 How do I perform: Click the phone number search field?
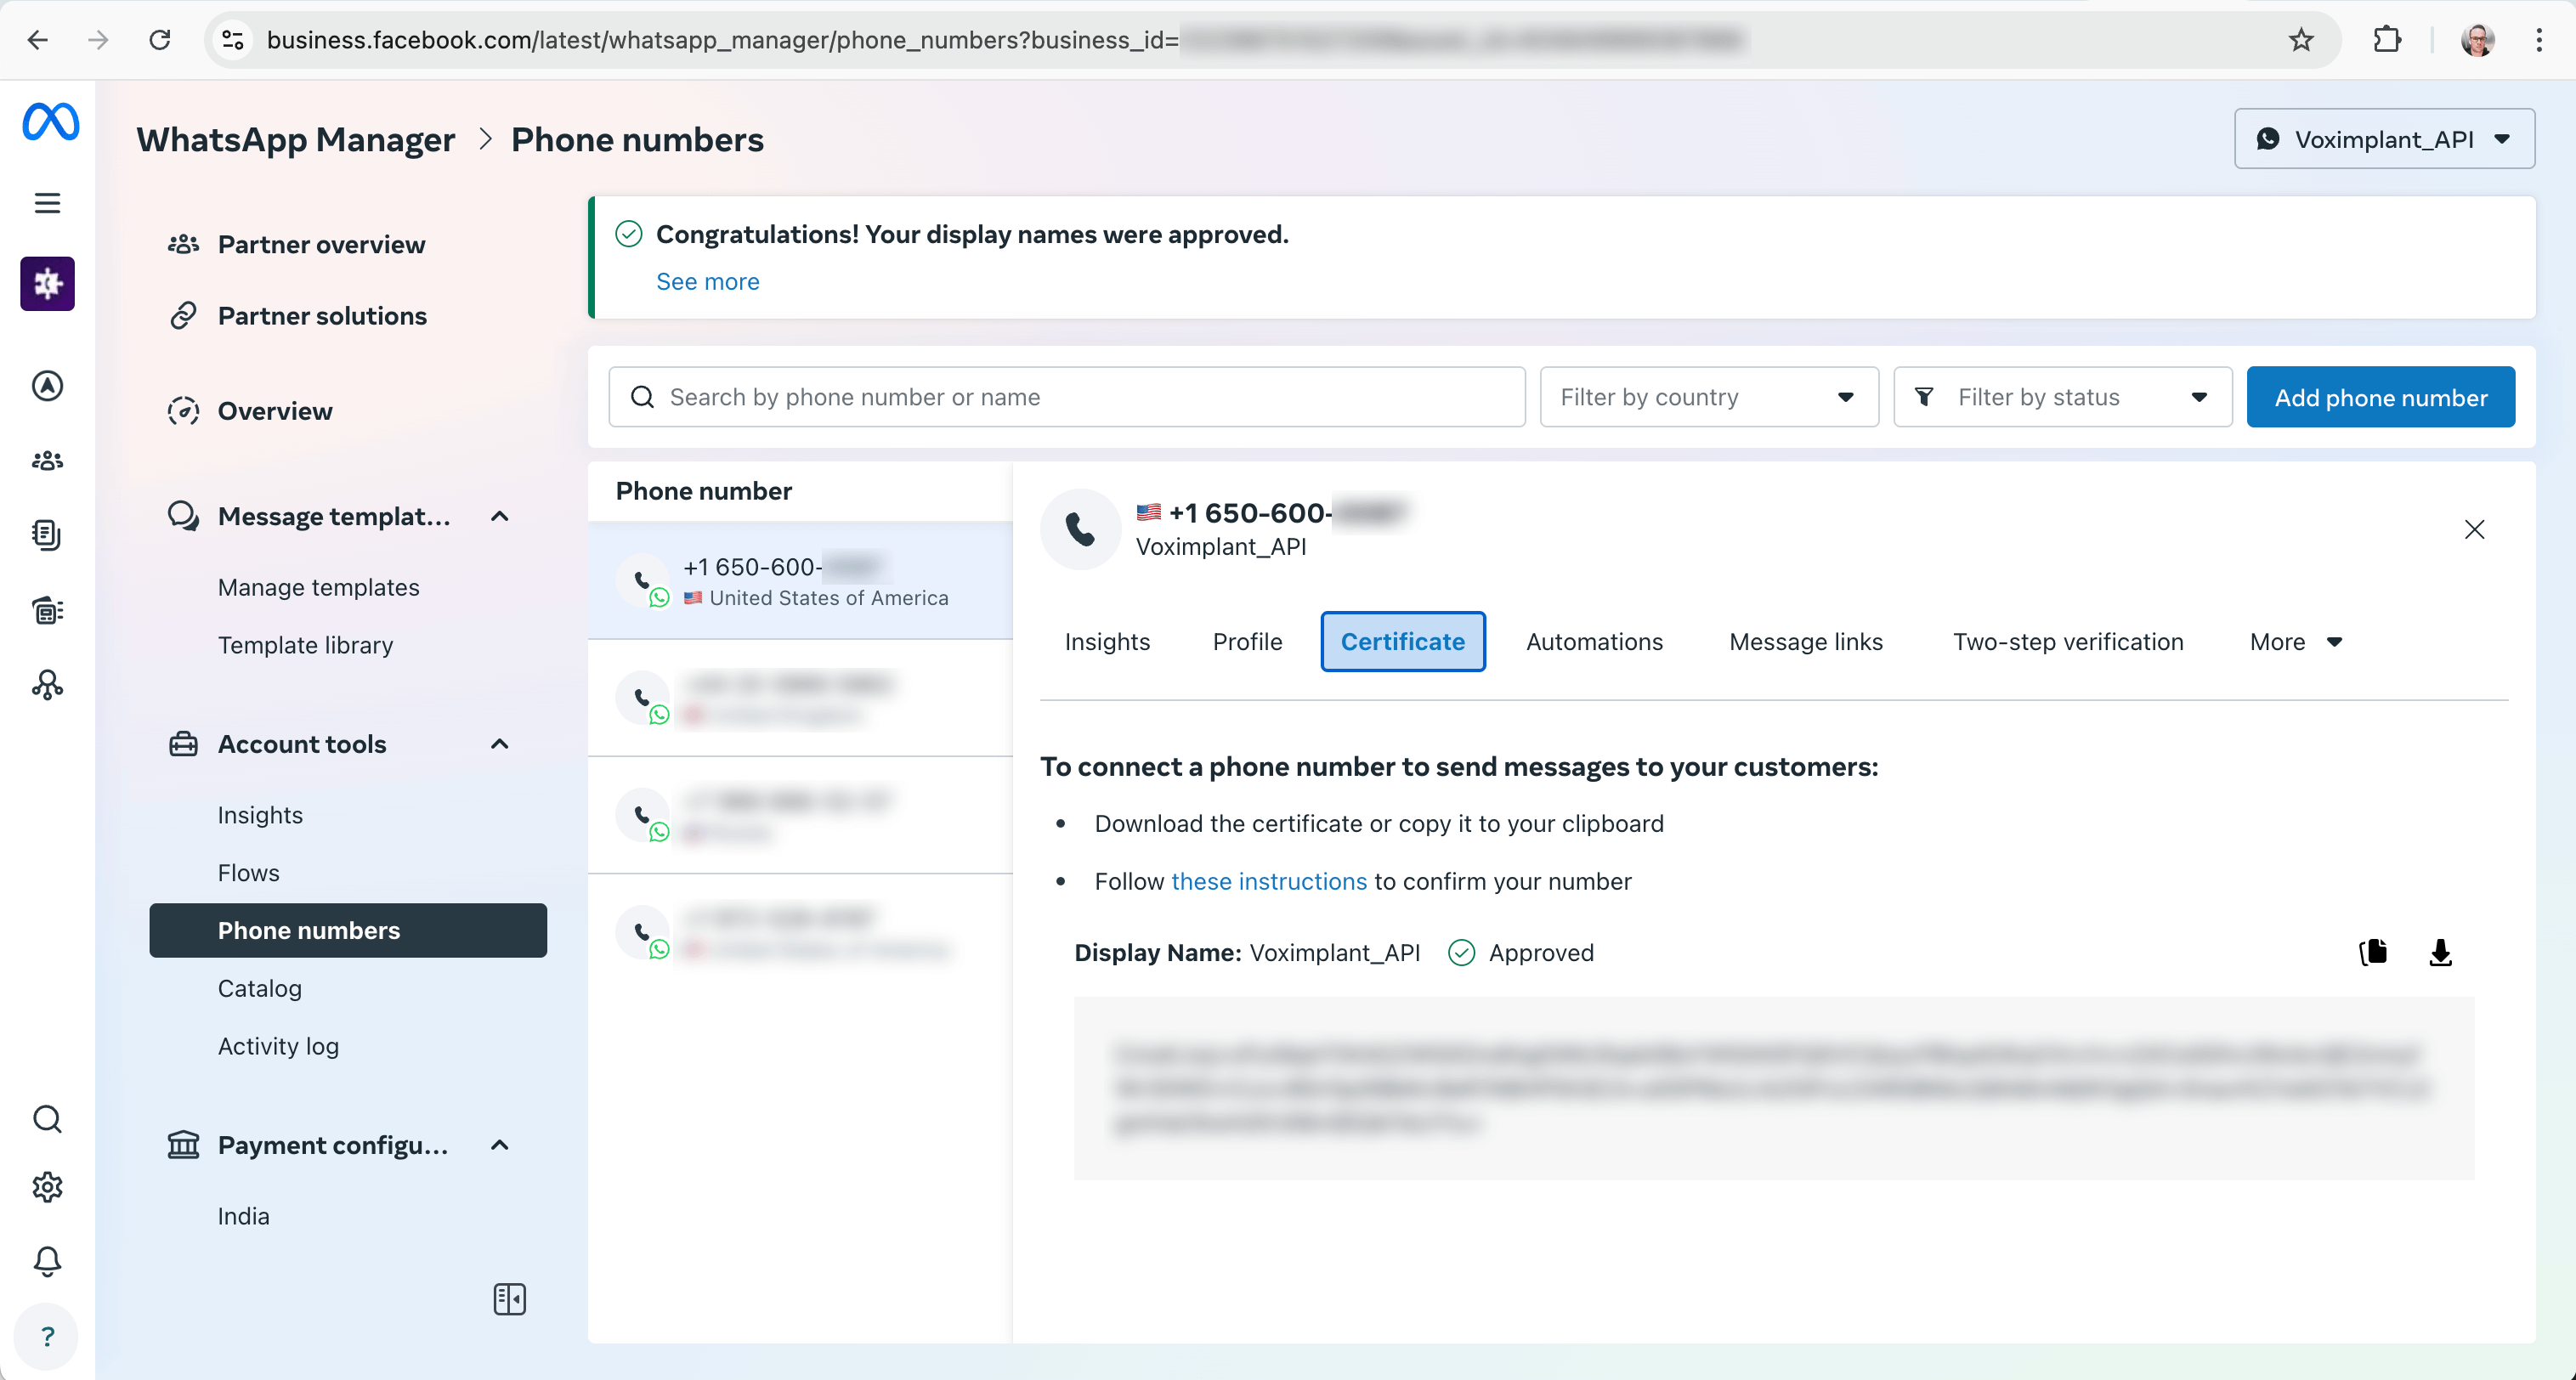[1066, 397]
